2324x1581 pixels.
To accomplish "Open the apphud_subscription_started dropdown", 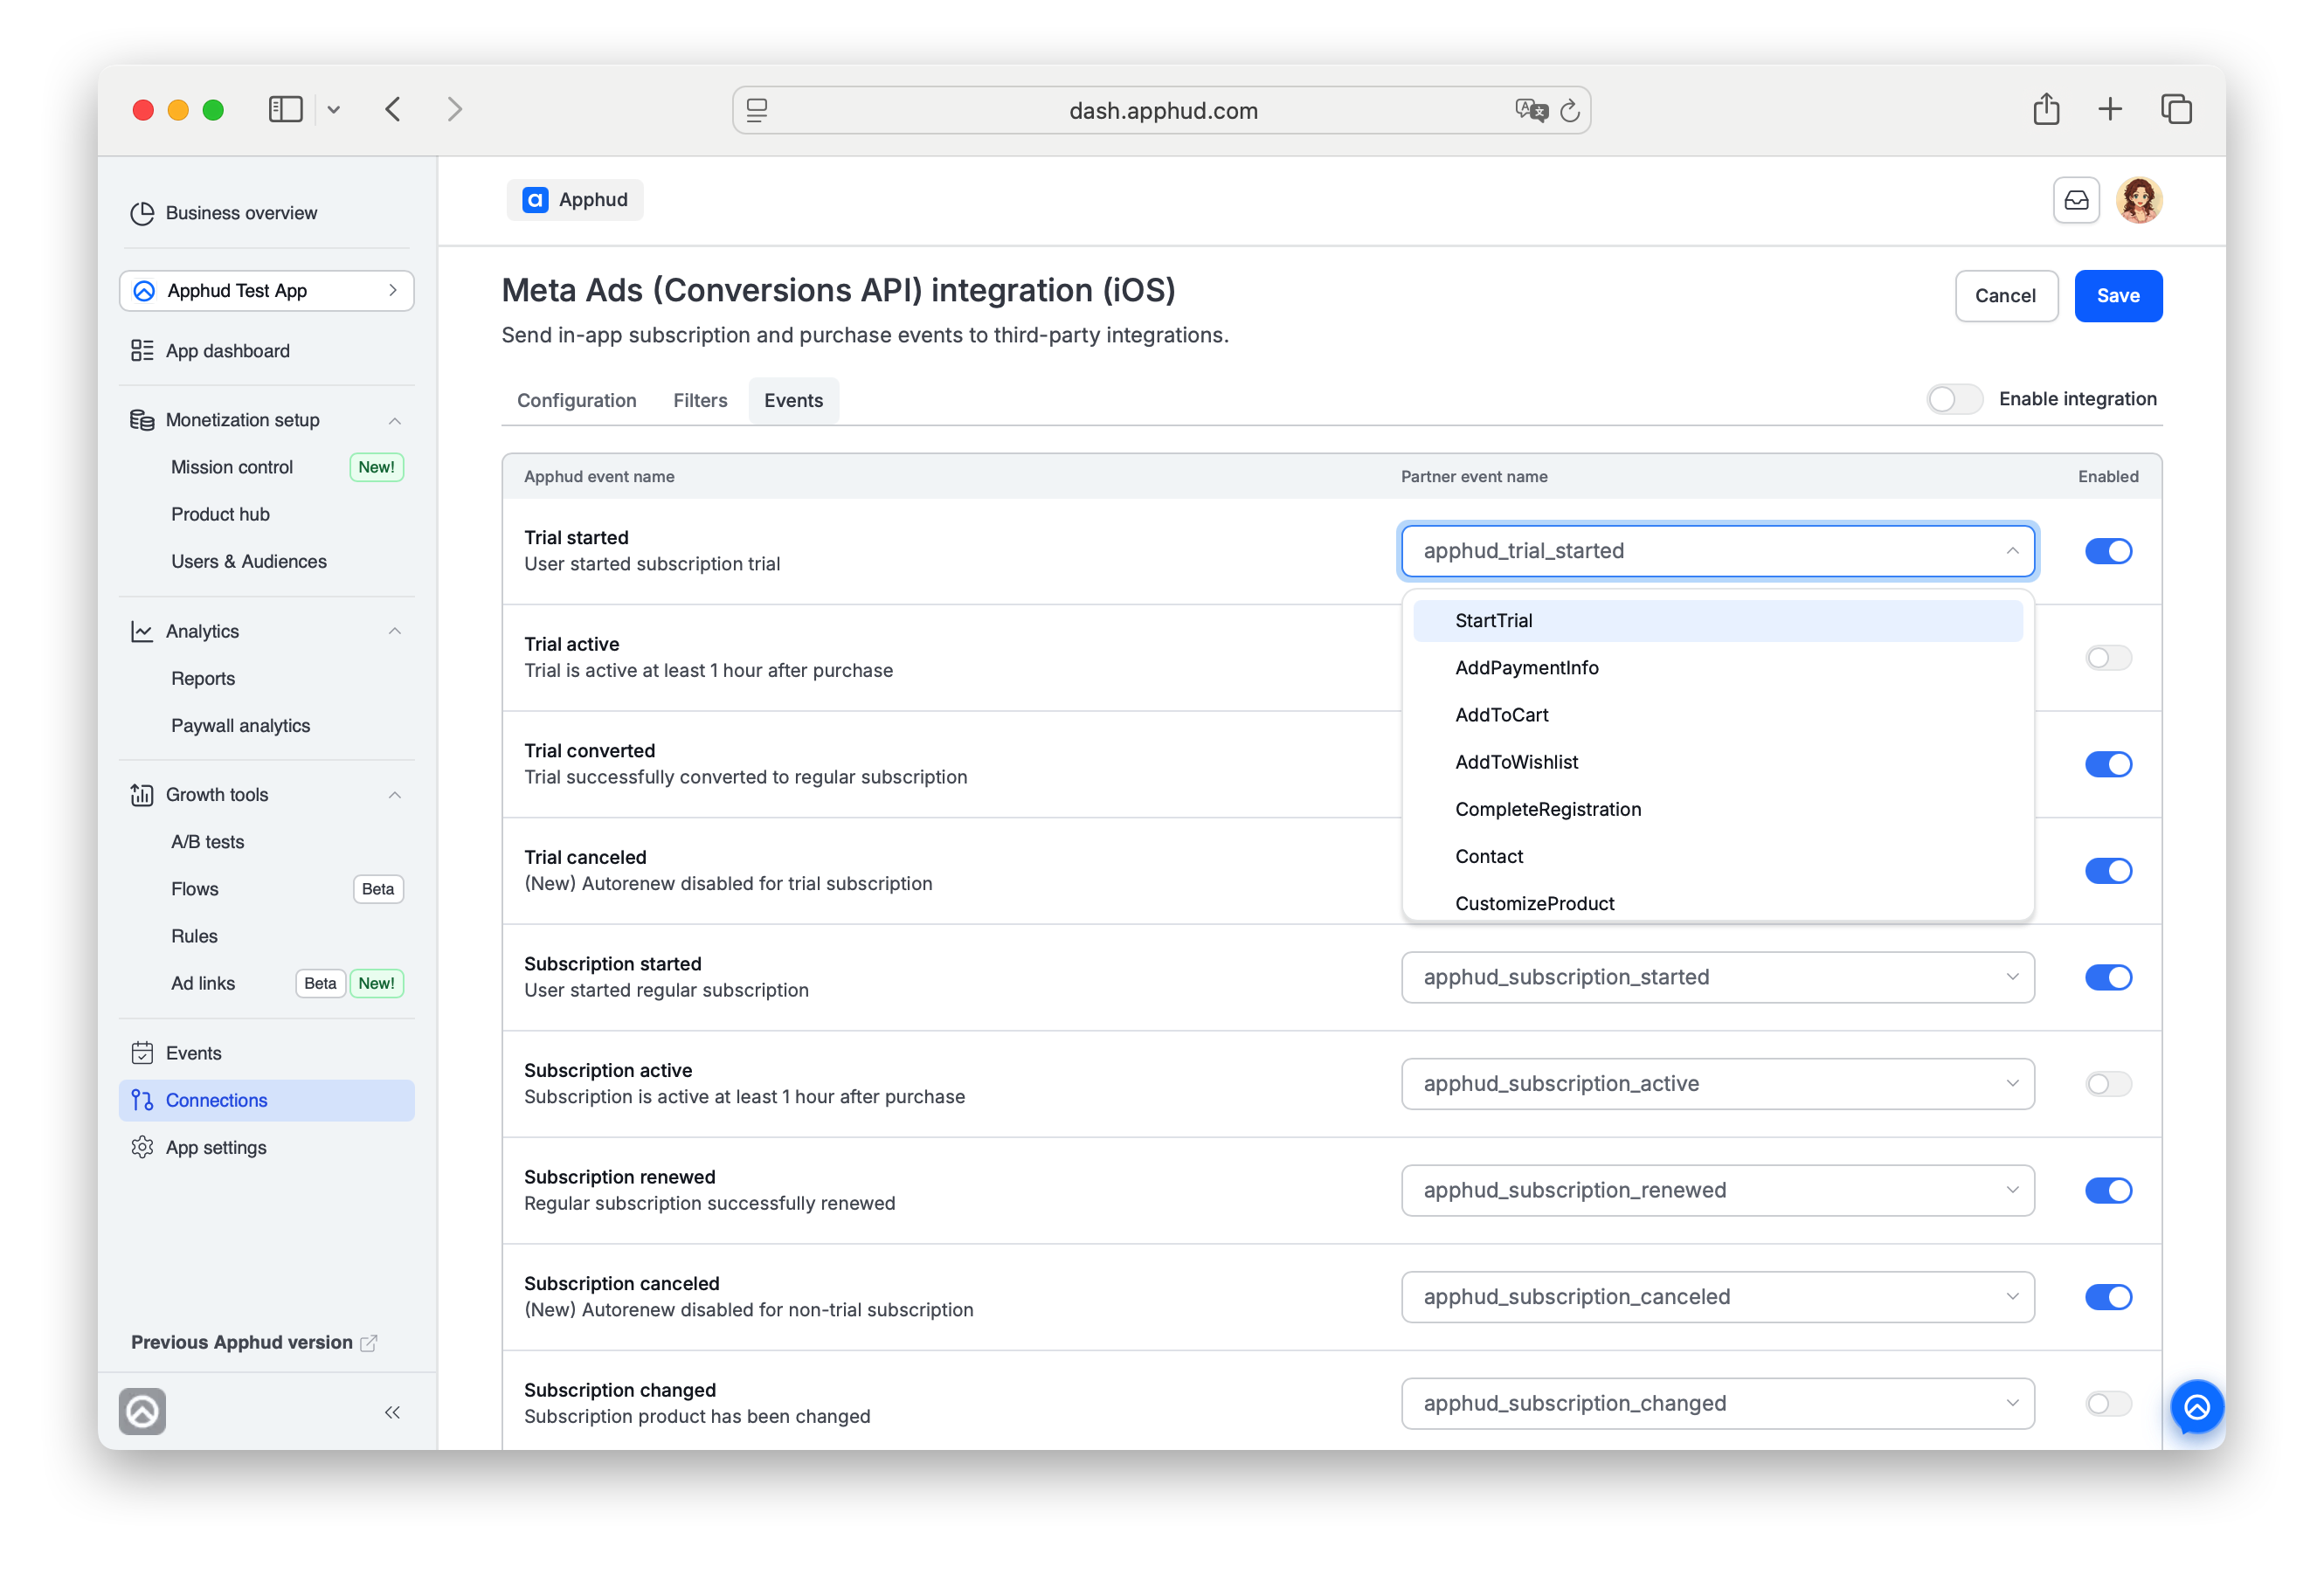I will click(1717, 977).
